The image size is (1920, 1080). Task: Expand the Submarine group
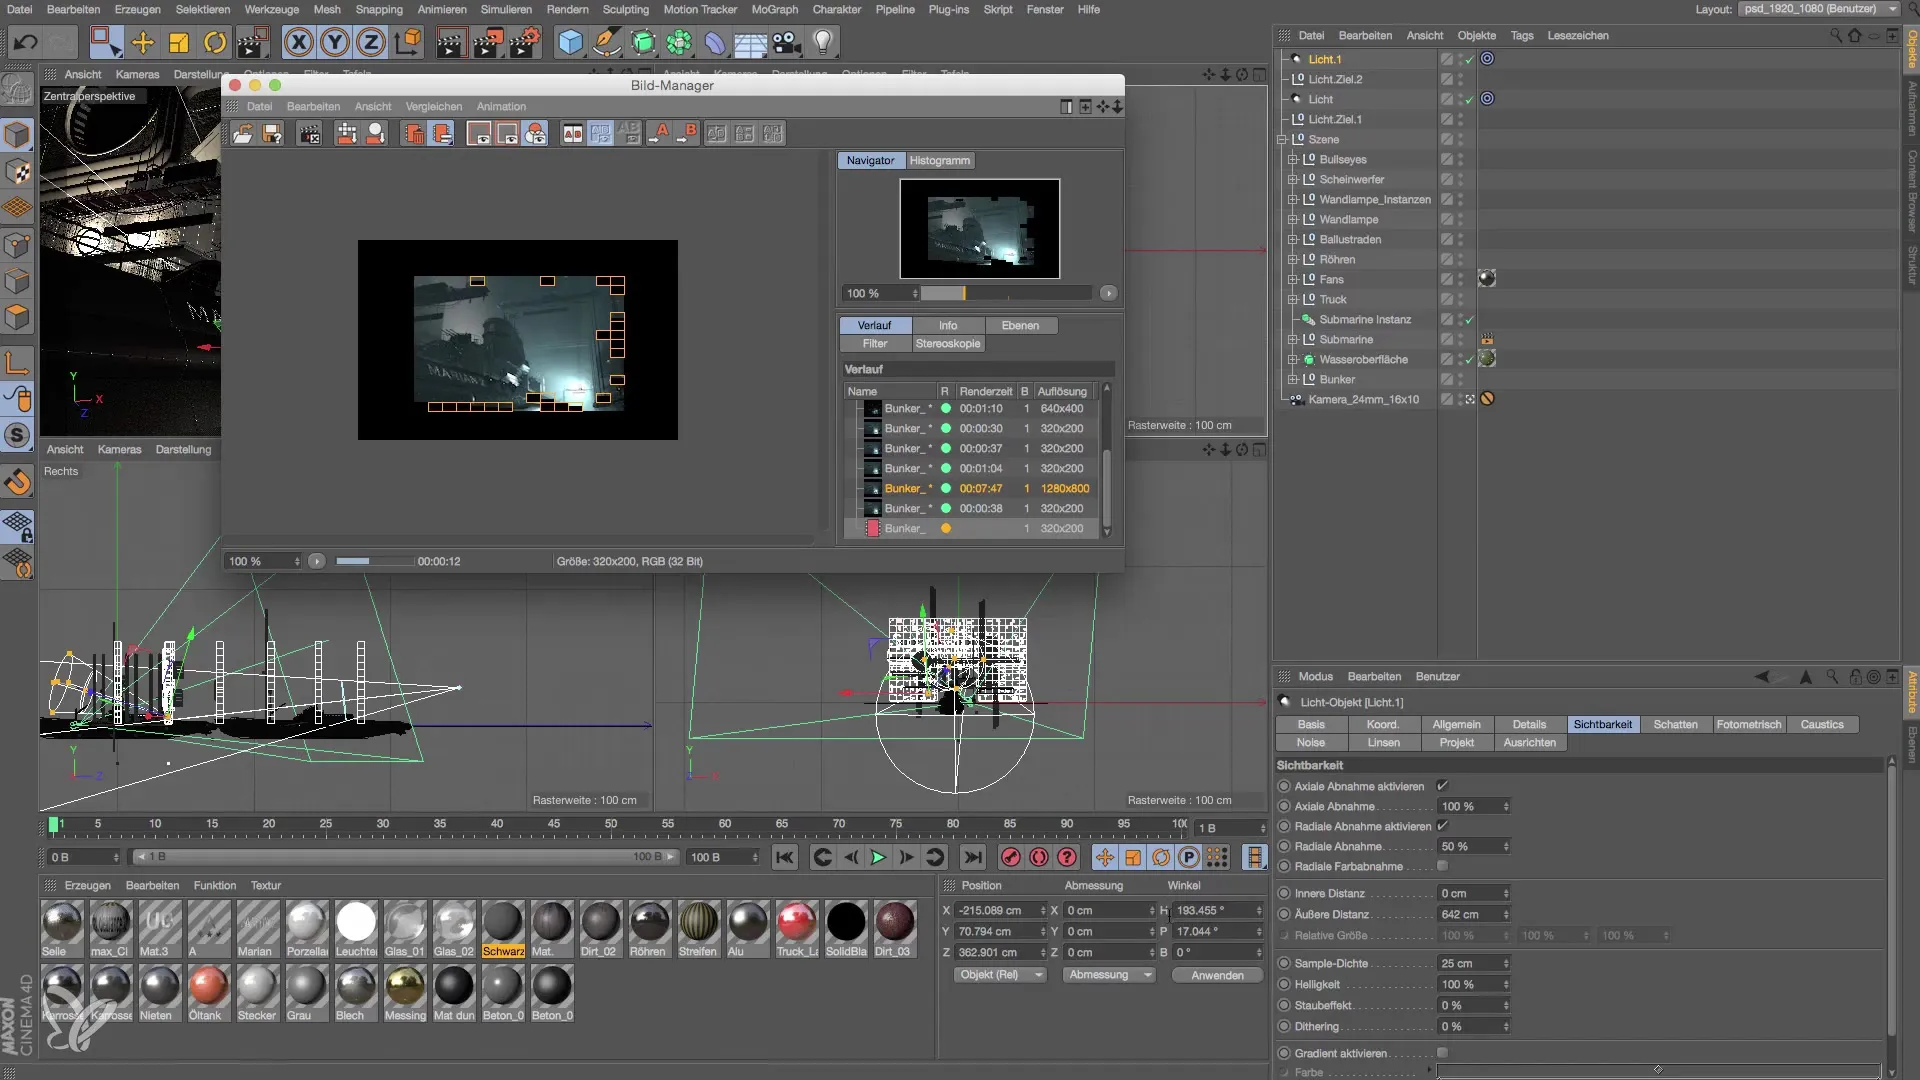point(1293,339)
